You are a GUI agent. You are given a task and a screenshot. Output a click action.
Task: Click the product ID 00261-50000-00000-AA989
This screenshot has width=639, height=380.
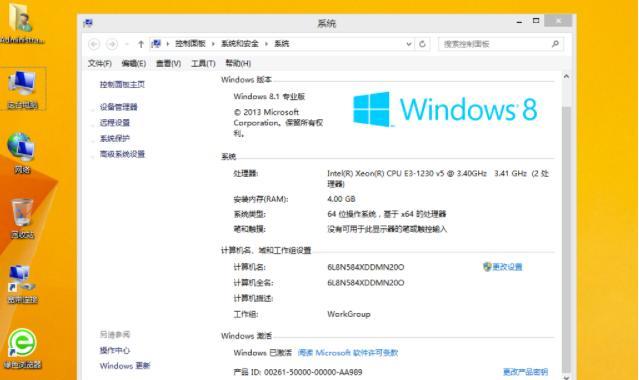click(x=313, y=372)
